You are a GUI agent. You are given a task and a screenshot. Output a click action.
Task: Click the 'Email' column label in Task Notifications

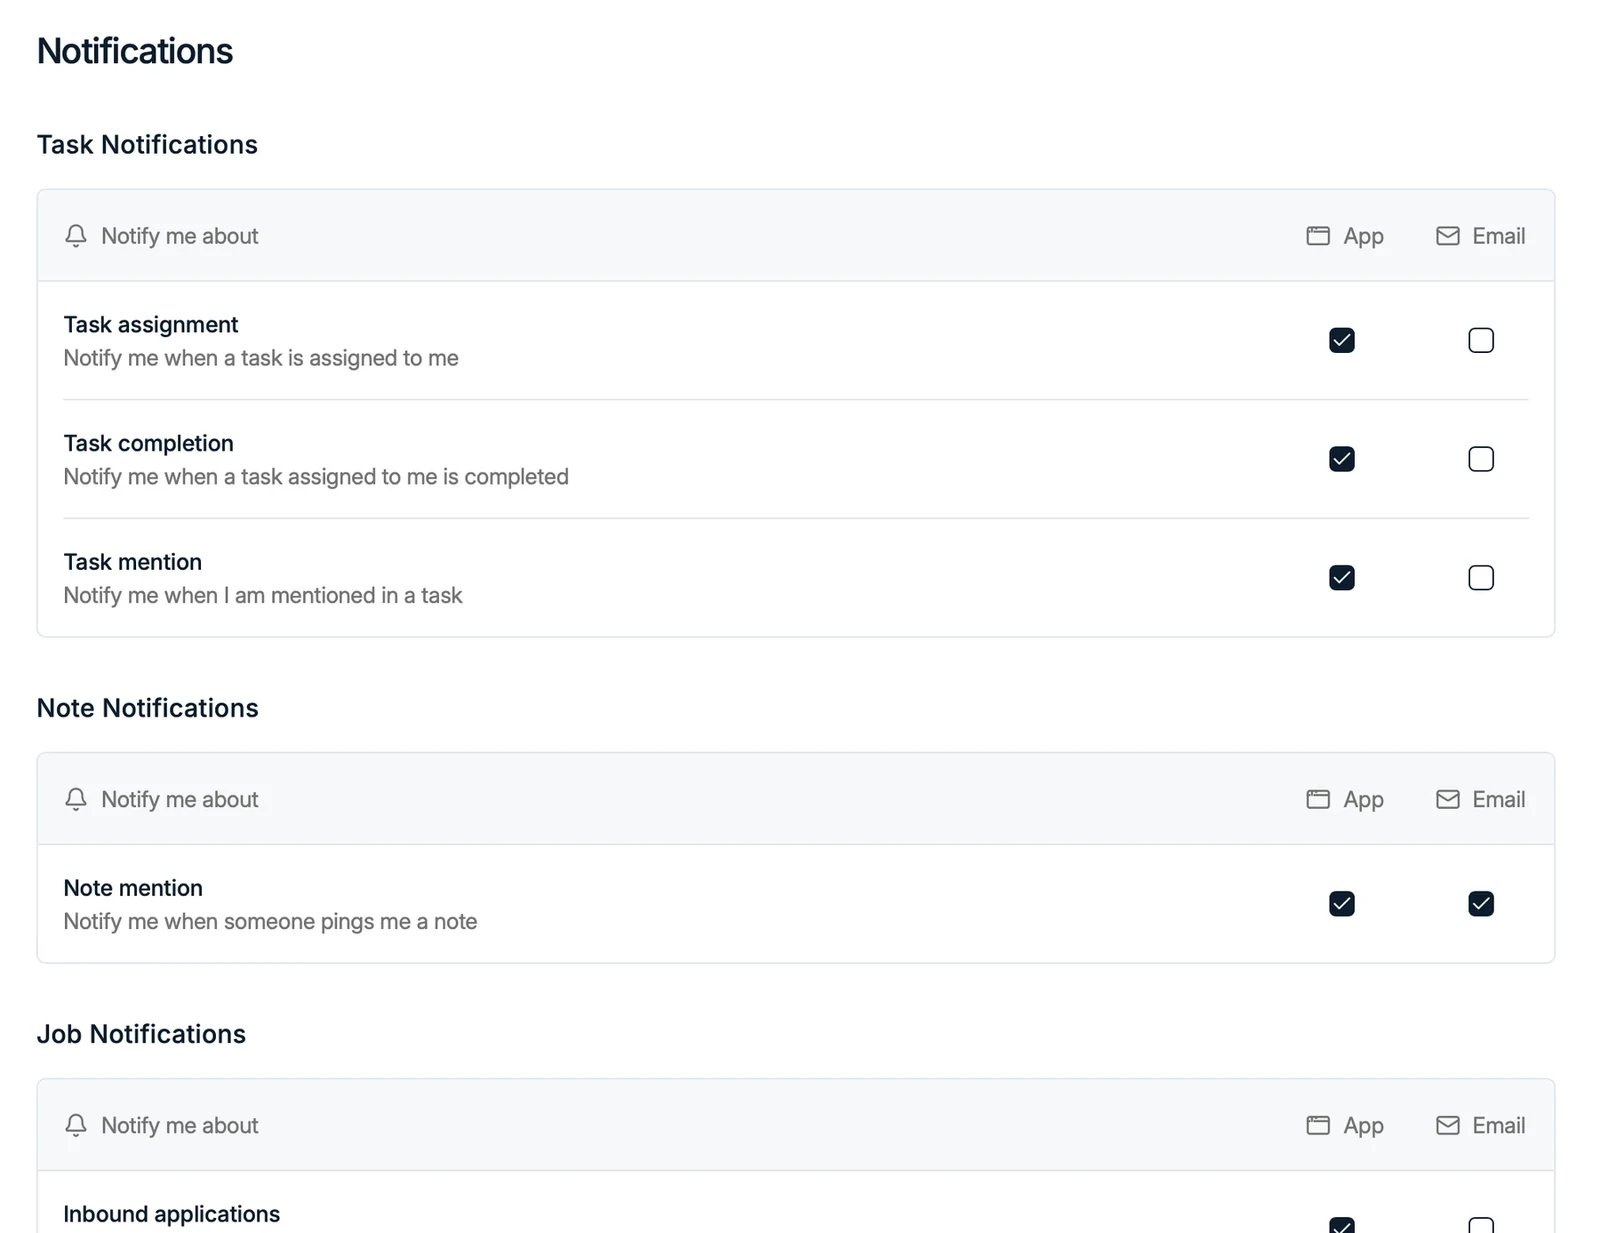click(x=1499, y=236)
